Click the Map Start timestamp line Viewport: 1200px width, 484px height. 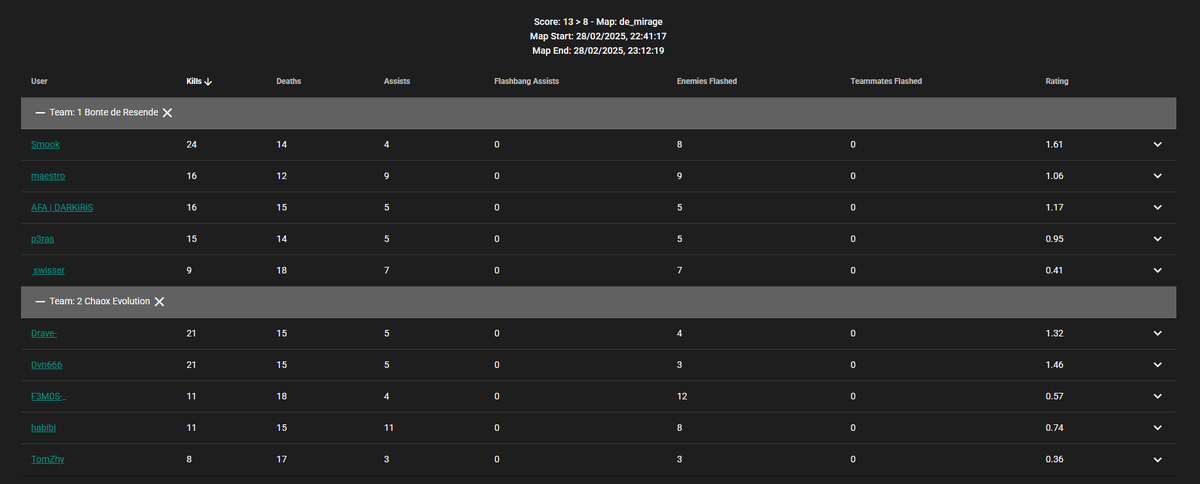600,36
